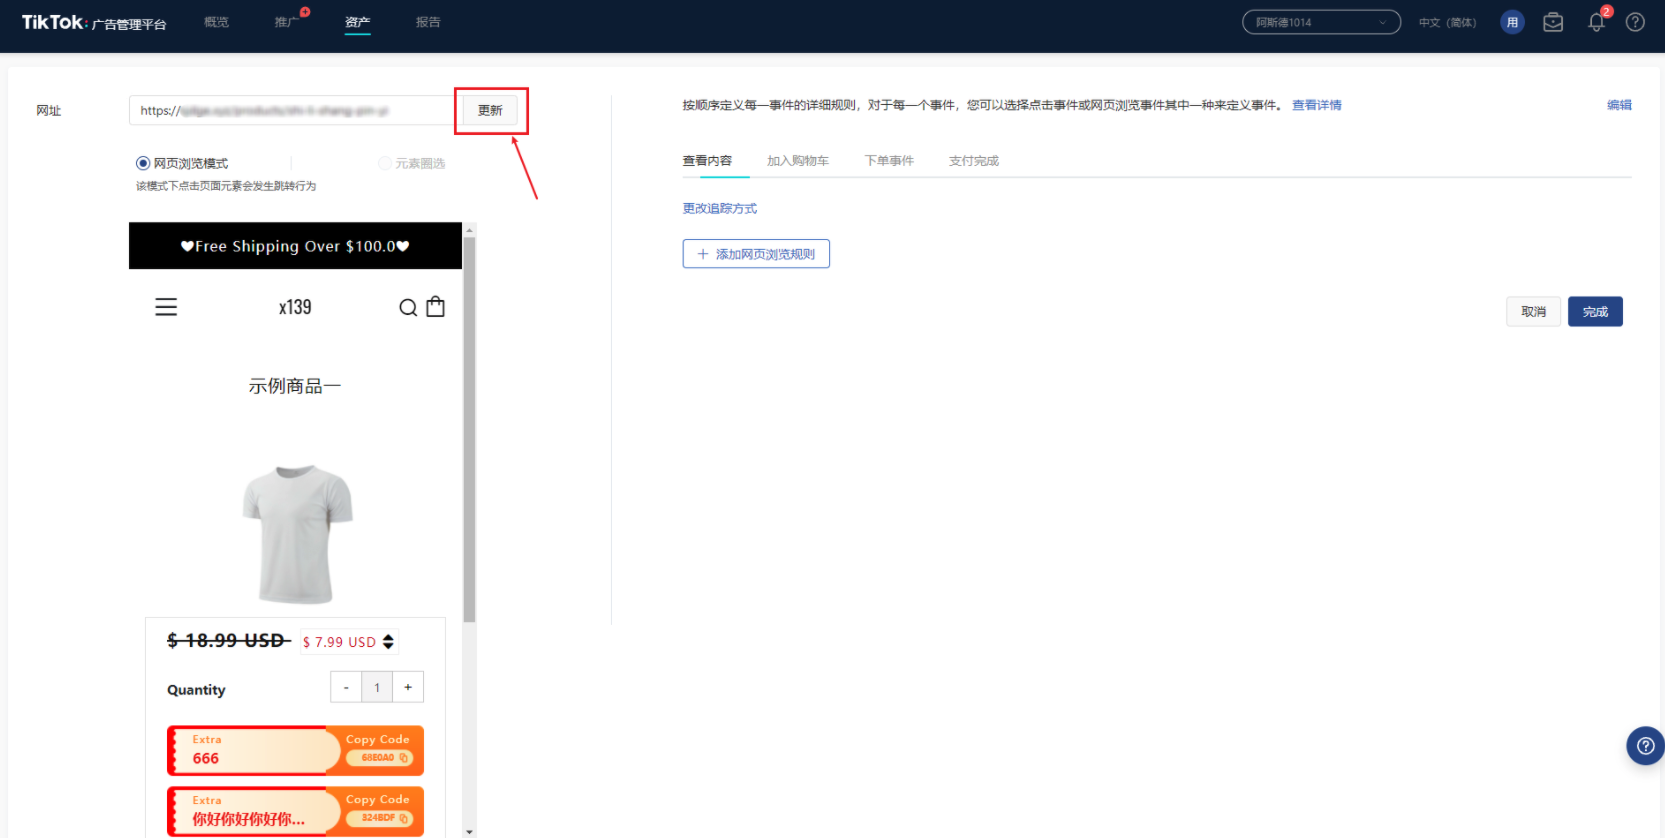The width and height of the screenshot is (1665, 838).
Task: Increase quantity with the plus button
Action: [x=408, y=687]
